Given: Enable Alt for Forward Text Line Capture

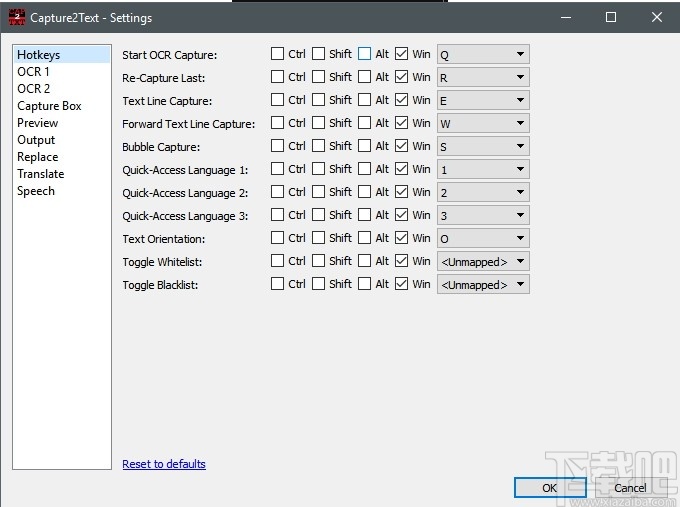Looking at the screenshot, I should coord(364,123).
